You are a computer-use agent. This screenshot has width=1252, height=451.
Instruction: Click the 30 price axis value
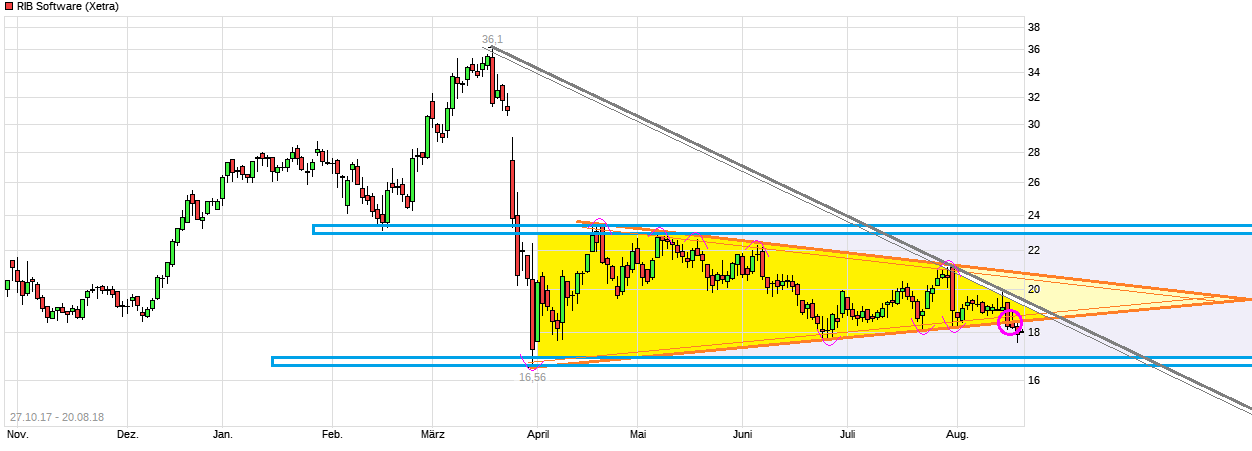pyautogui.click(x=1034, y=124)
